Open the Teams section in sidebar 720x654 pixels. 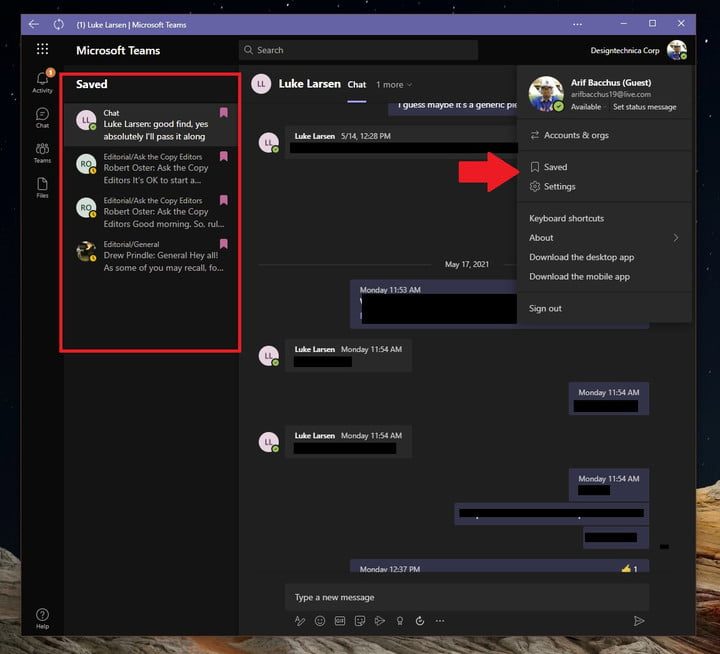(42, 153)
